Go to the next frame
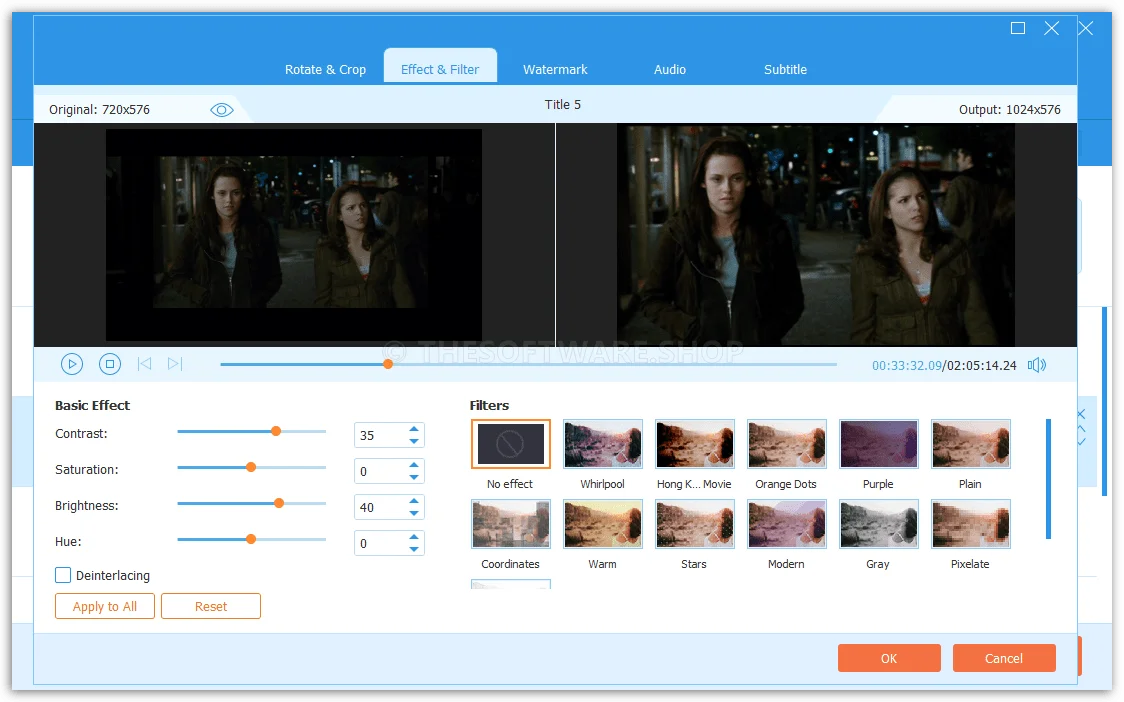1124x702 pixels. tap(175, 364)
